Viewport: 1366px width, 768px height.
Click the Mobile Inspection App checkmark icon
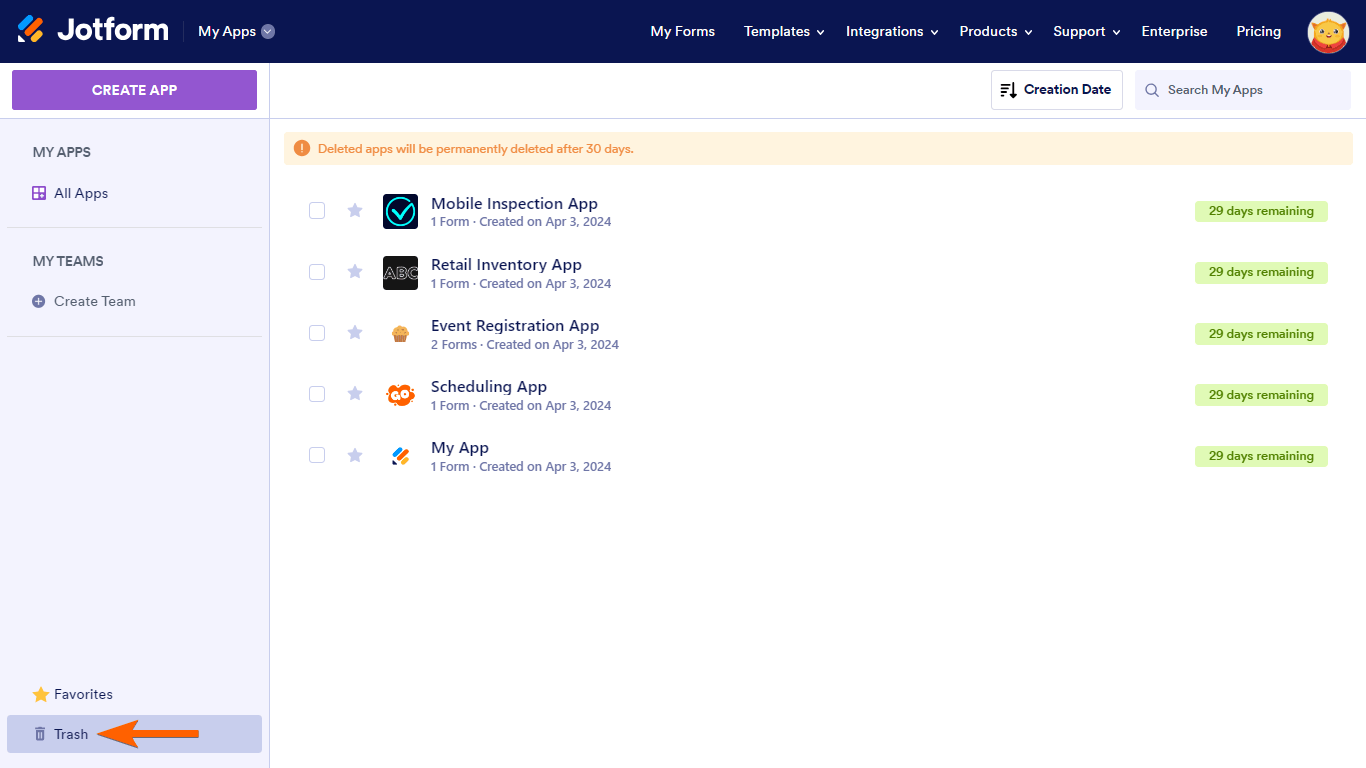pyautogui.click(x=400, y=211)
